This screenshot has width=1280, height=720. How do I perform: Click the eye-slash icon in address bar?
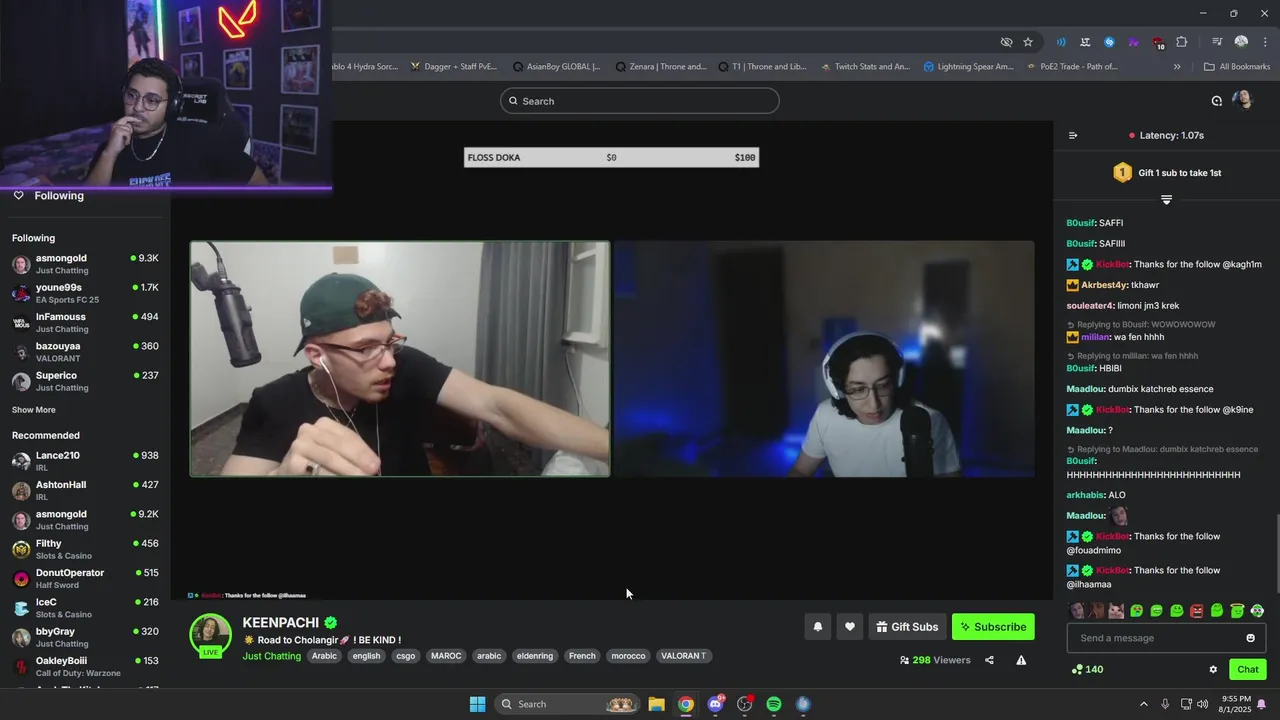pyautogui.click(x=1006, y=42)
